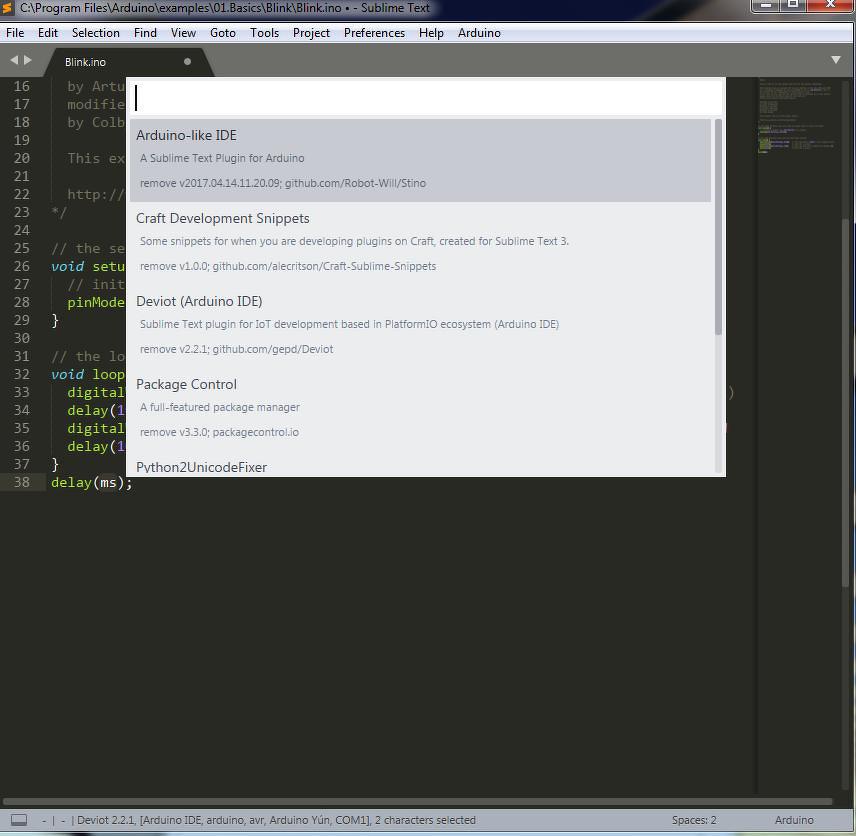Click the delay(ms); code line

tap(92, 483)
